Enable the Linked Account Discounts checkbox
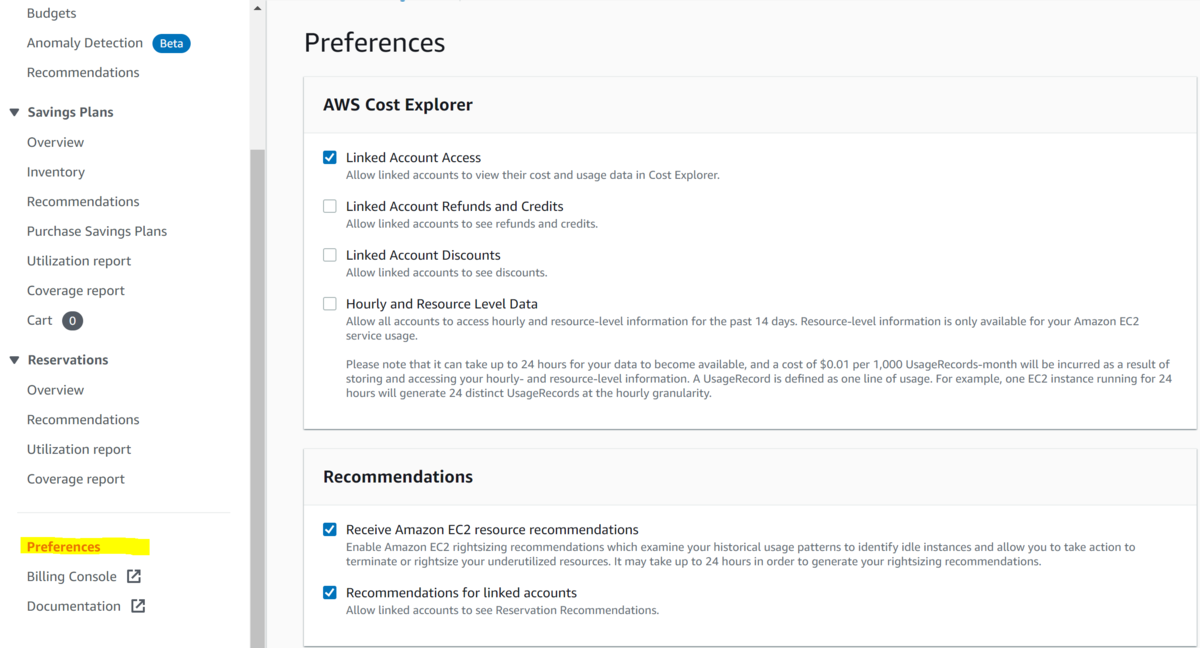Image resolution: width=1200 pixels, height=648 pixels. [x=330, y=255]
